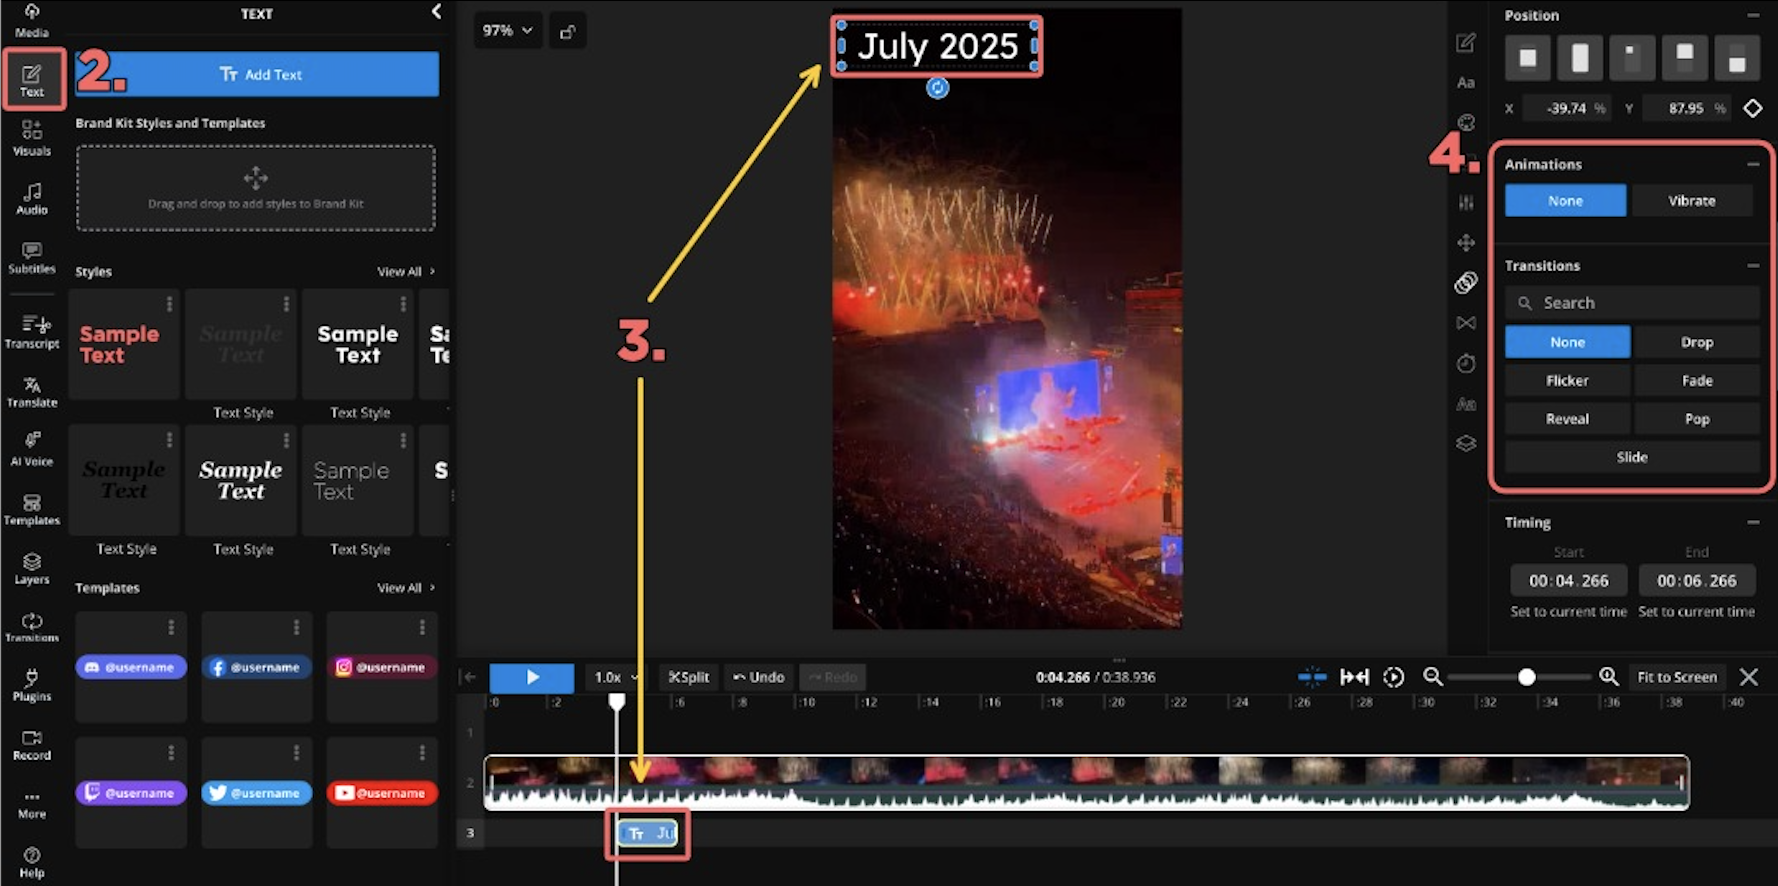Open the Audio sidebar panel
The height and width of the screenshot is (886, 1778).
(32, 198)
